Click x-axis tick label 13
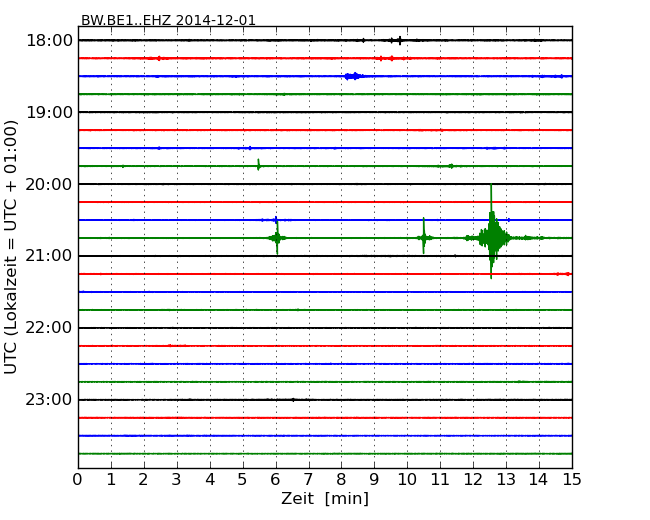650x520 pixels. point(506,479)
